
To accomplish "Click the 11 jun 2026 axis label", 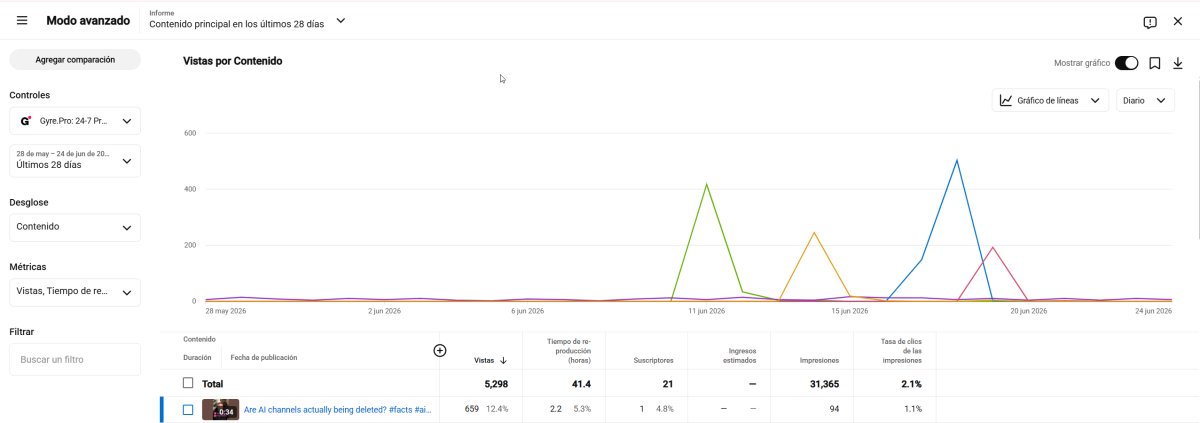I will click(706, 311).
